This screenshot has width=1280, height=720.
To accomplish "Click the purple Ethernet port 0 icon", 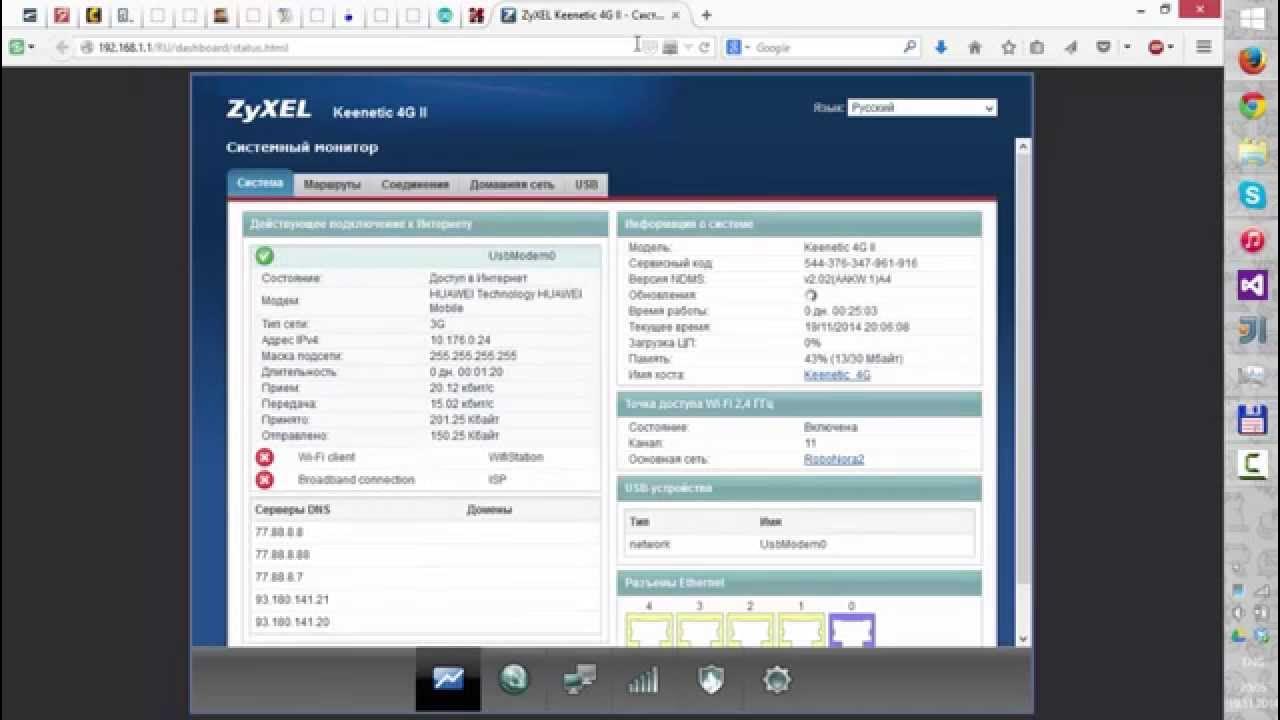I will coord(852,630).
